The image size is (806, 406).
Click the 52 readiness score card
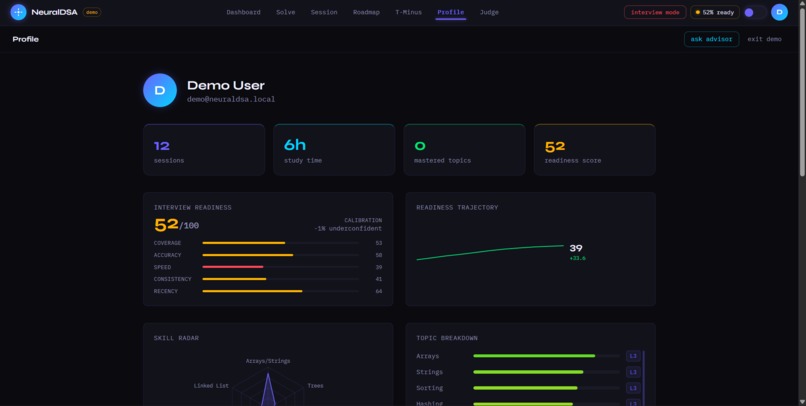595,150
